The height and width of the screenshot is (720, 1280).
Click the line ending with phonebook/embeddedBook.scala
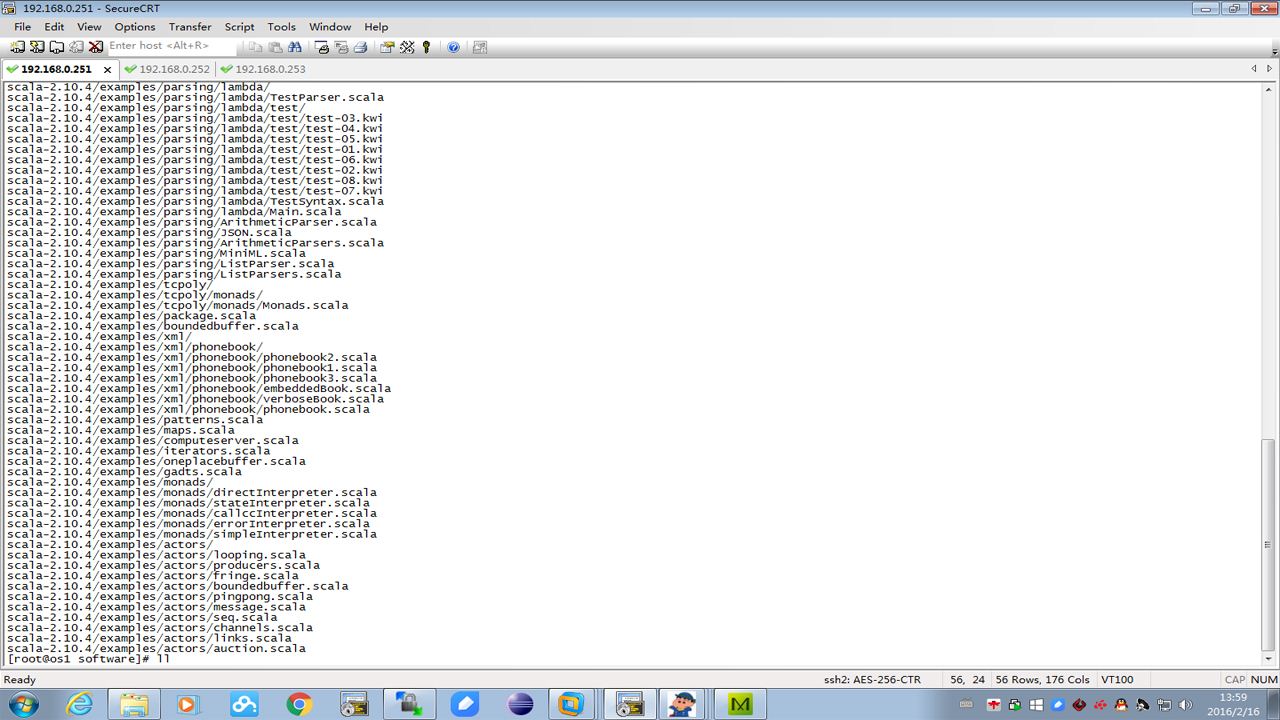coord(198,388)
